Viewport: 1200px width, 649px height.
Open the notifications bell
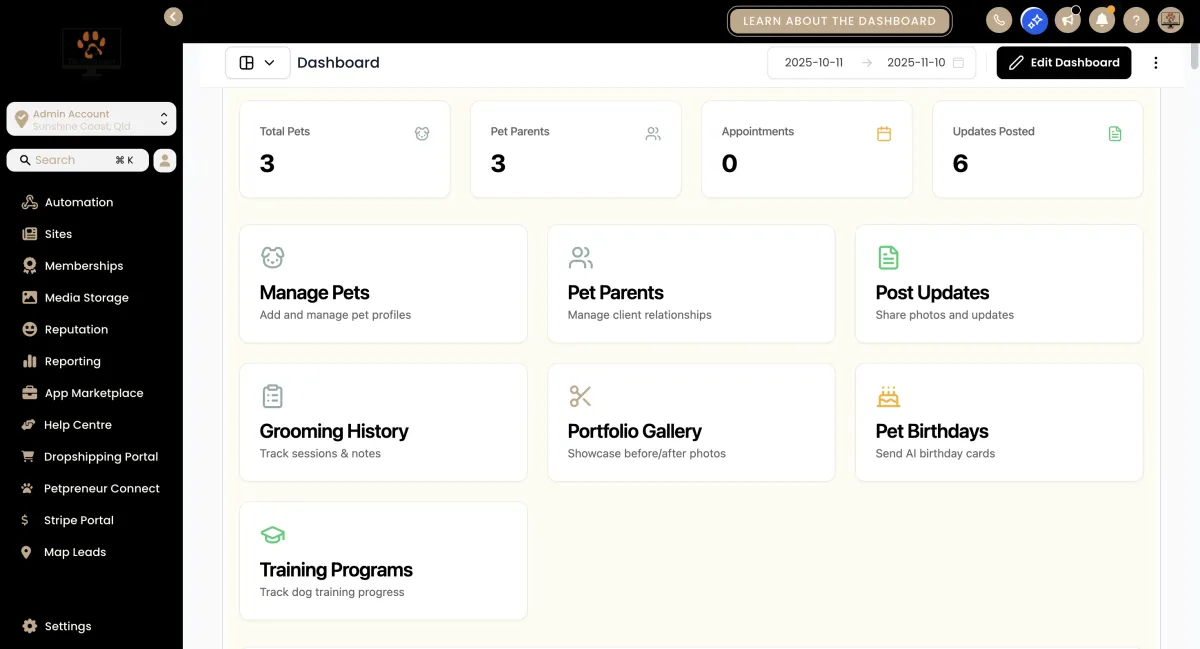tap(1102, 20)
